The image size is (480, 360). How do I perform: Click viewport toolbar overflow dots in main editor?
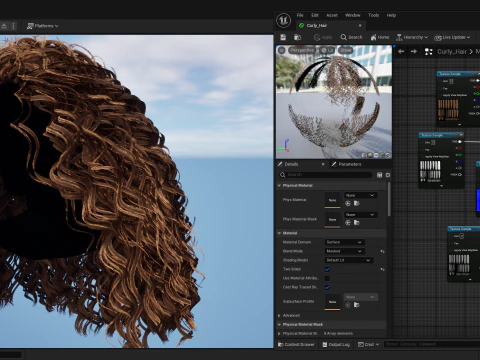click(13, 26)
